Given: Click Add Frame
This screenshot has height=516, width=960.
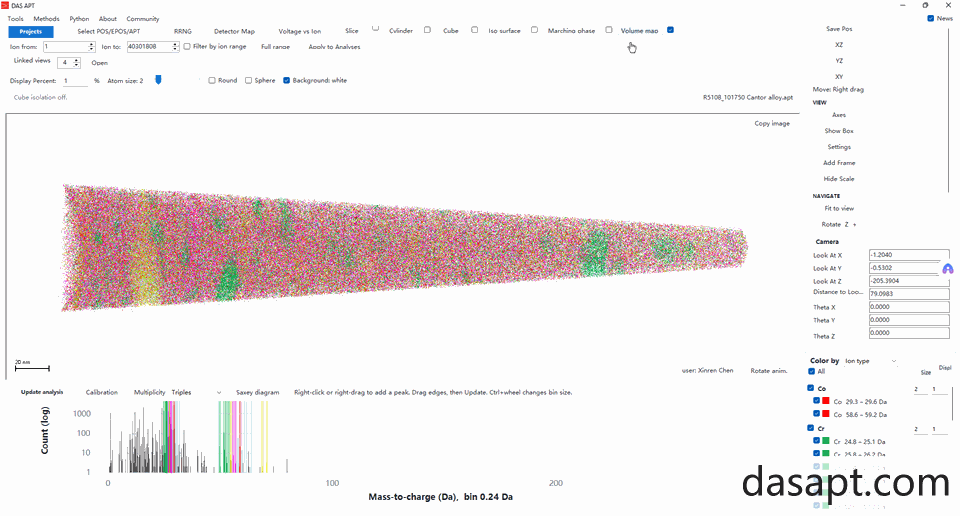Looking at the screenshot, I should (839, 163).
